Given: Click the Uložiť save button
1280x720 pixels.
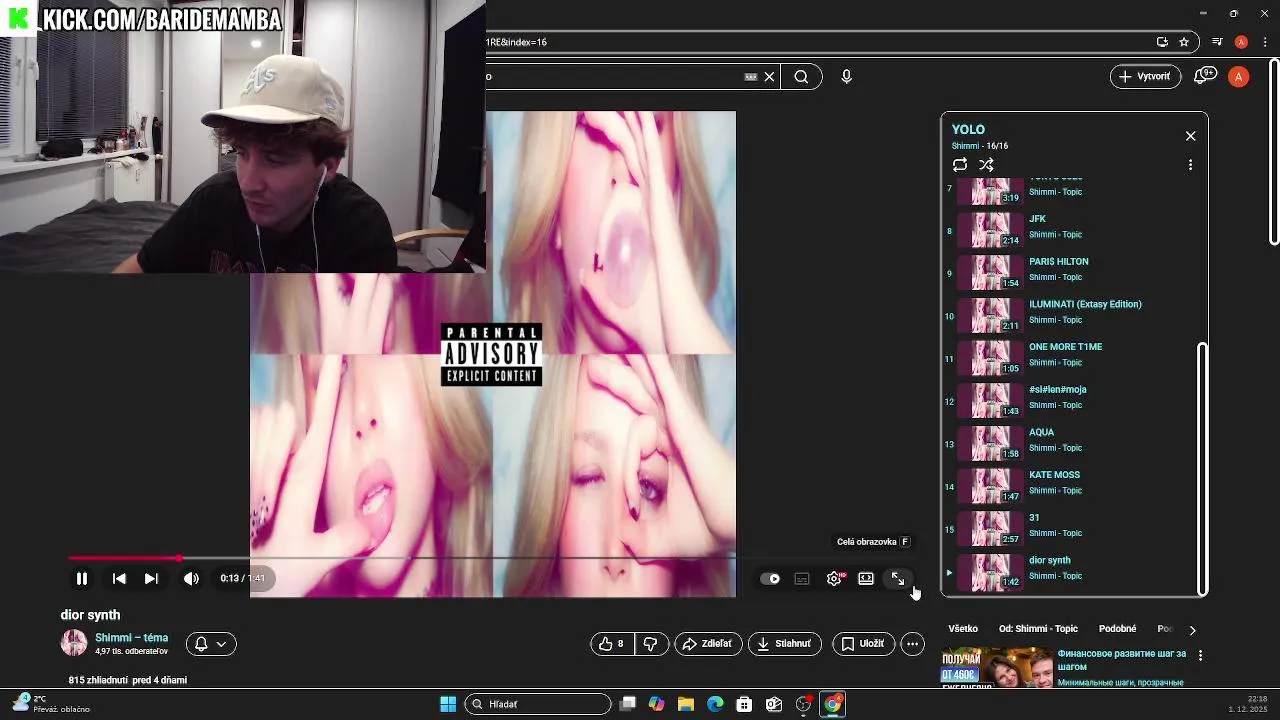Looking at the screenshot, I should (862, 644).
